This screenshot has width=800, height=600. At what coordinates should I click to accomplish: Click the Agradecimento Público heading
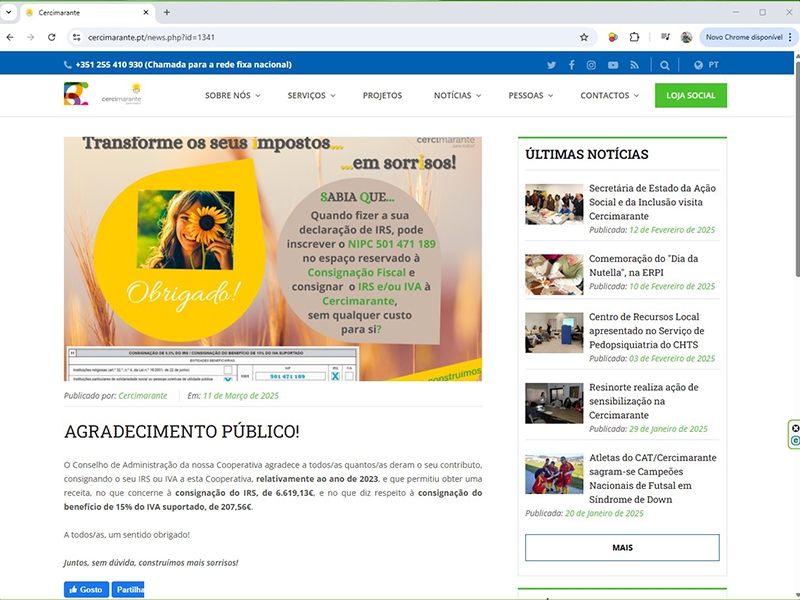(x=182, y=432)
